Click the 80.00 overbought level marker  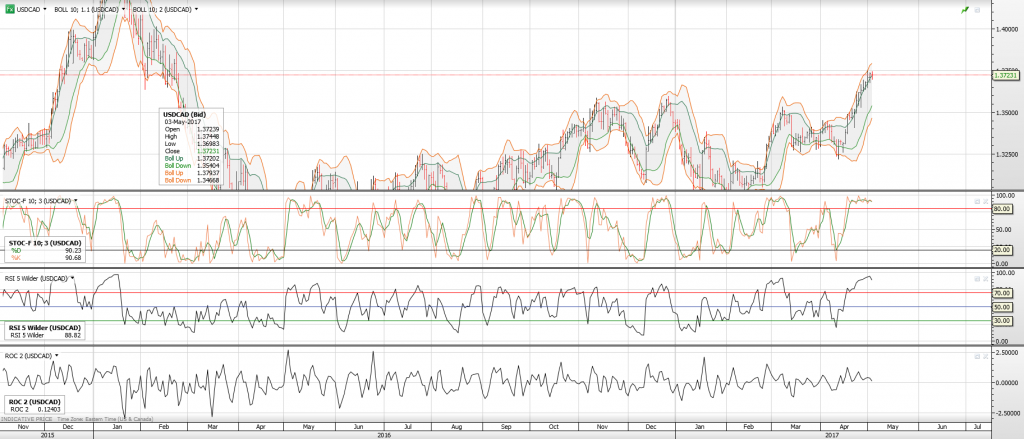pos(1004,208)
